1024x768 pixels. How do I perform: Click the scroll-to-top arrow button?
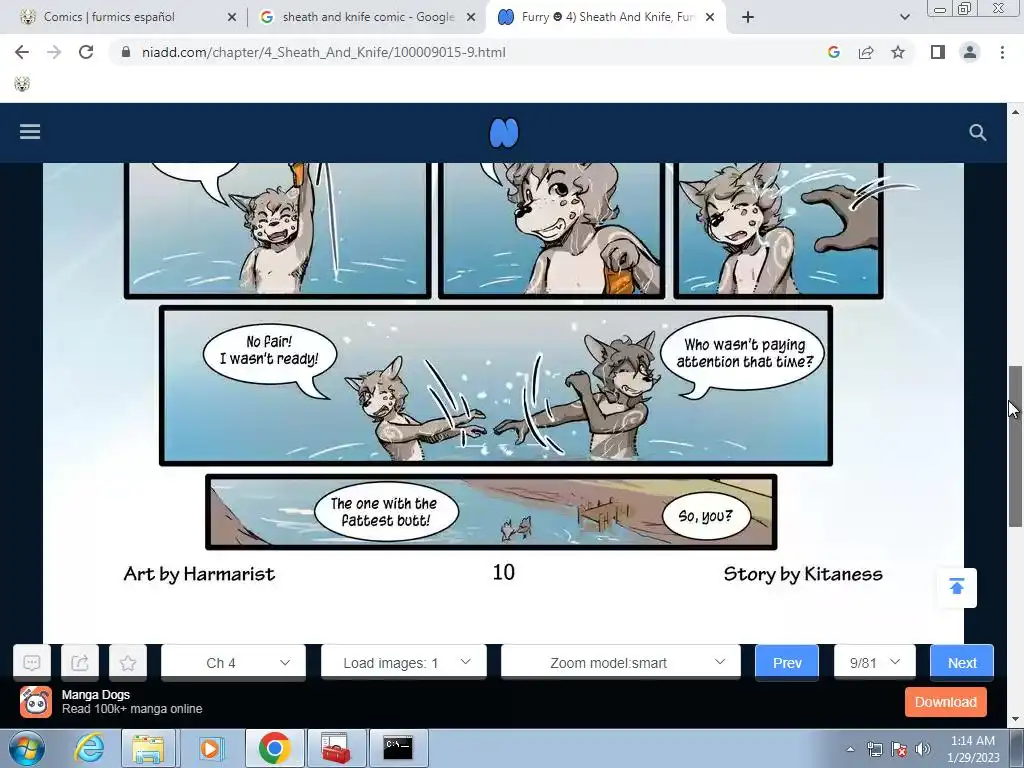(957, 587)
